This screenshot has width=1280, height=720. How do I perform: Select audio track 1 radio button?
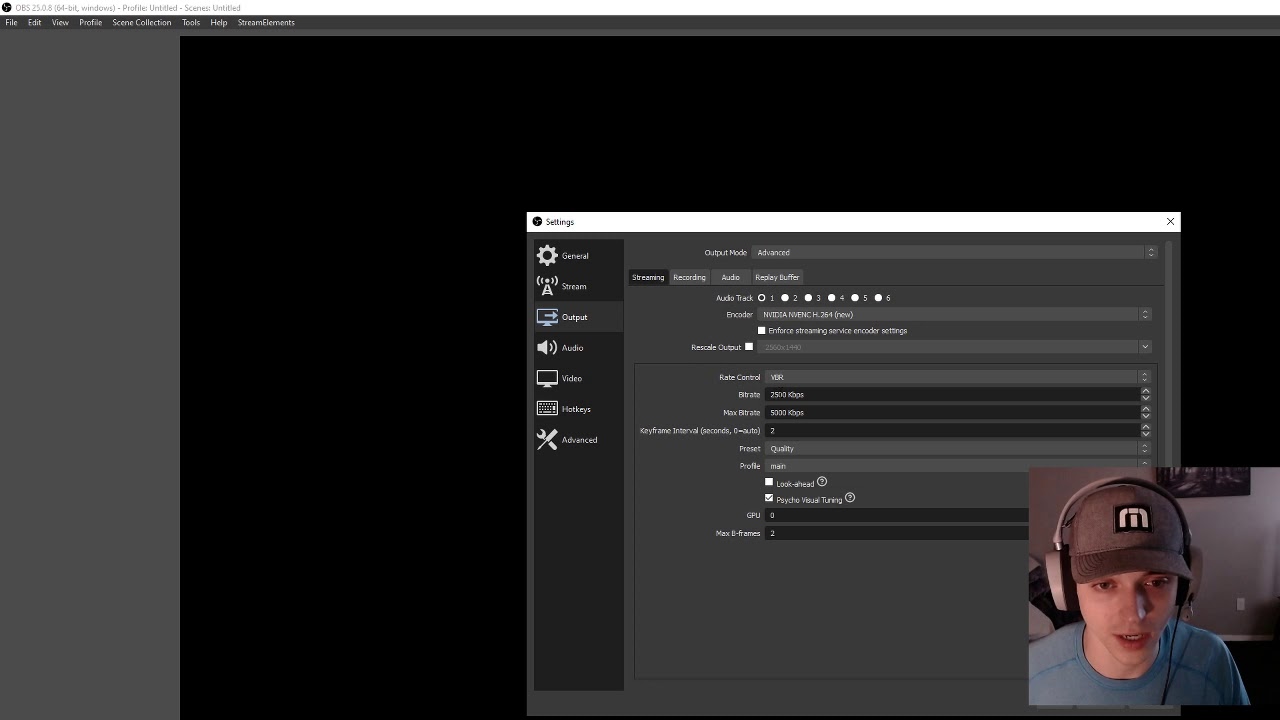coord(762,298)
